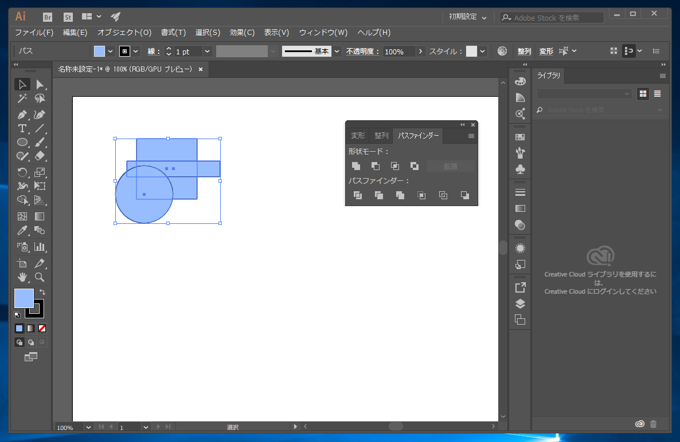Open the fill color dropdown in control bar
The image size is (680, 442).
111,51
